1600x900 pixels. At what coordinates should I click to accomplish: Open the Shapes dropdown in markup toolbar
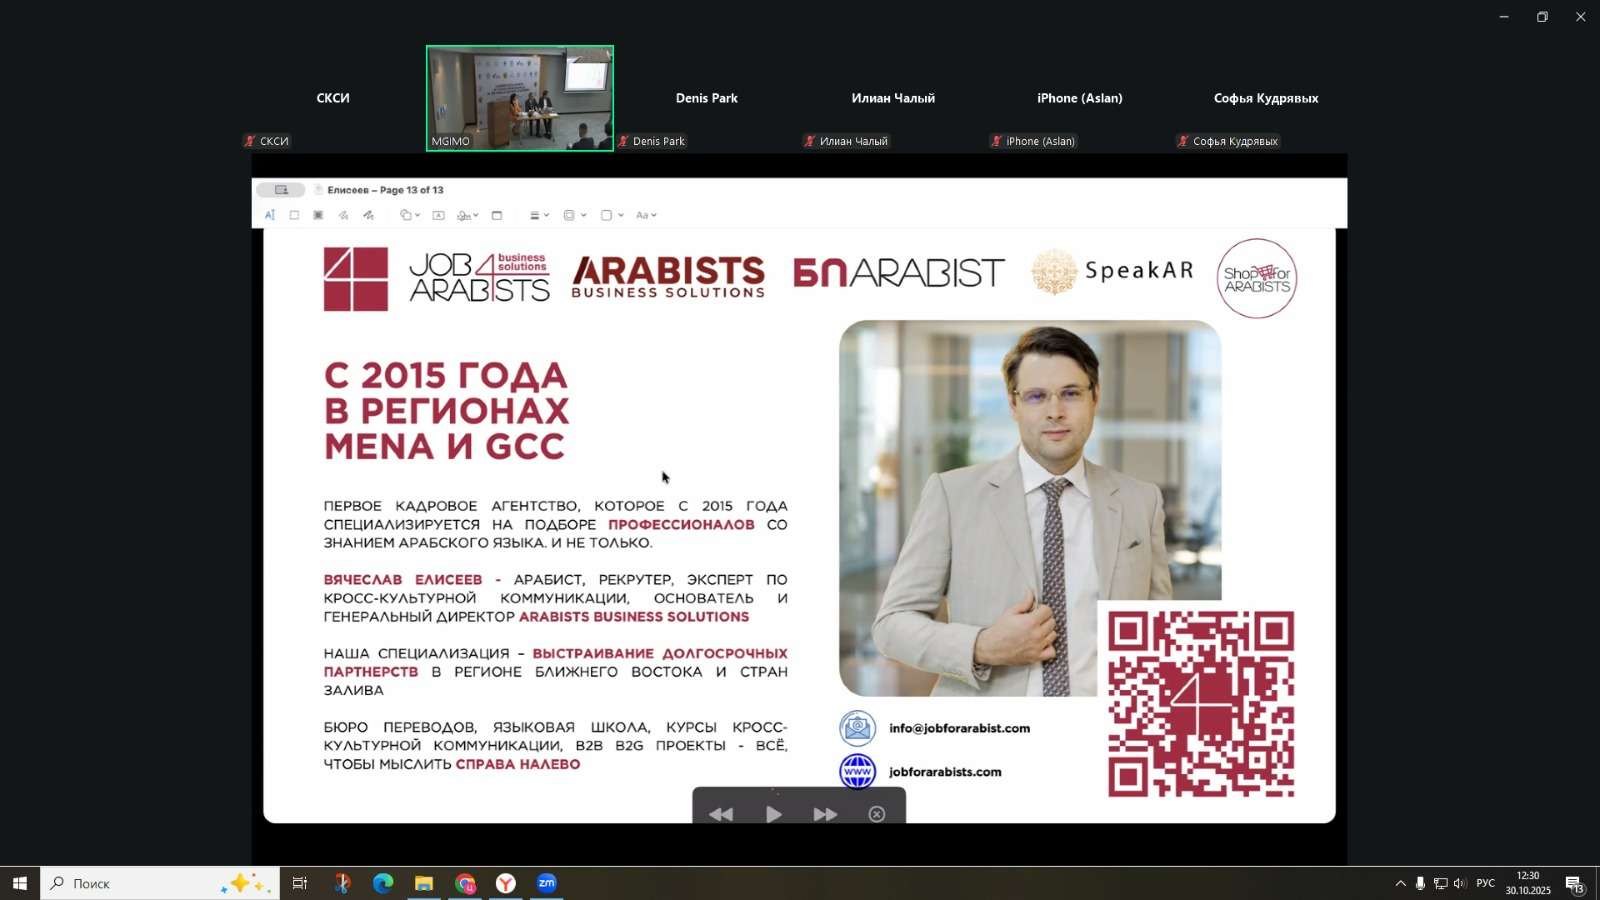(410, 215)
